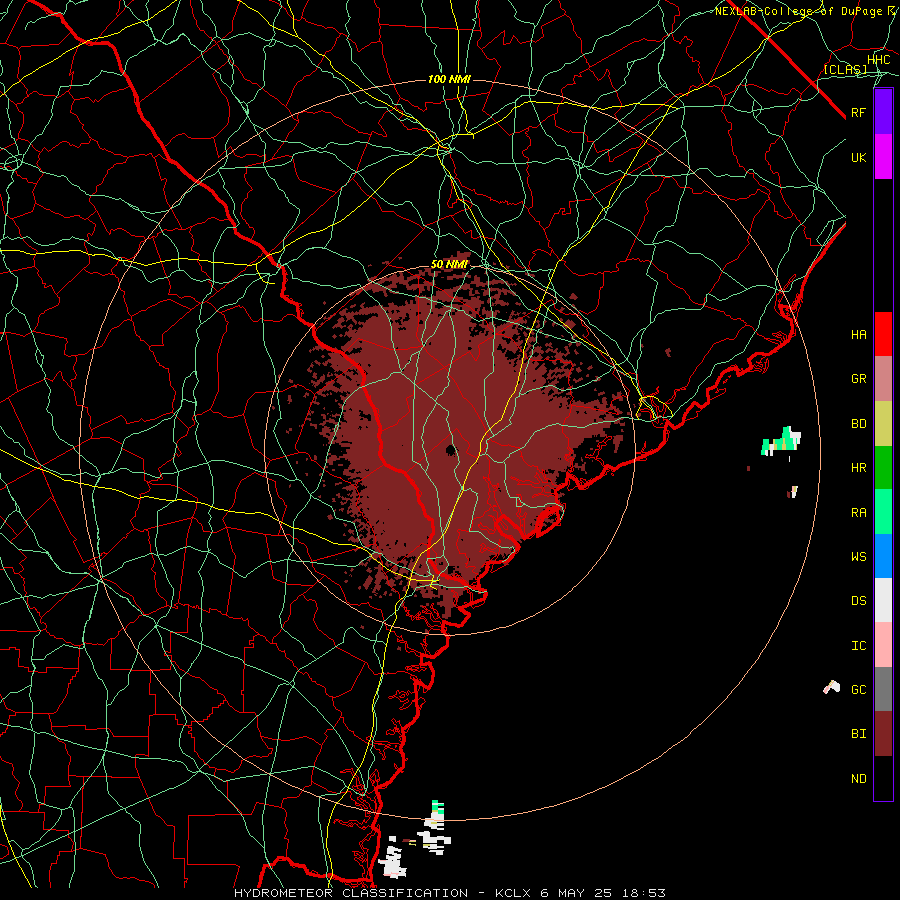
Task: Select the pinkish GR legend color swatch
Action: click(x=883, y=378)
